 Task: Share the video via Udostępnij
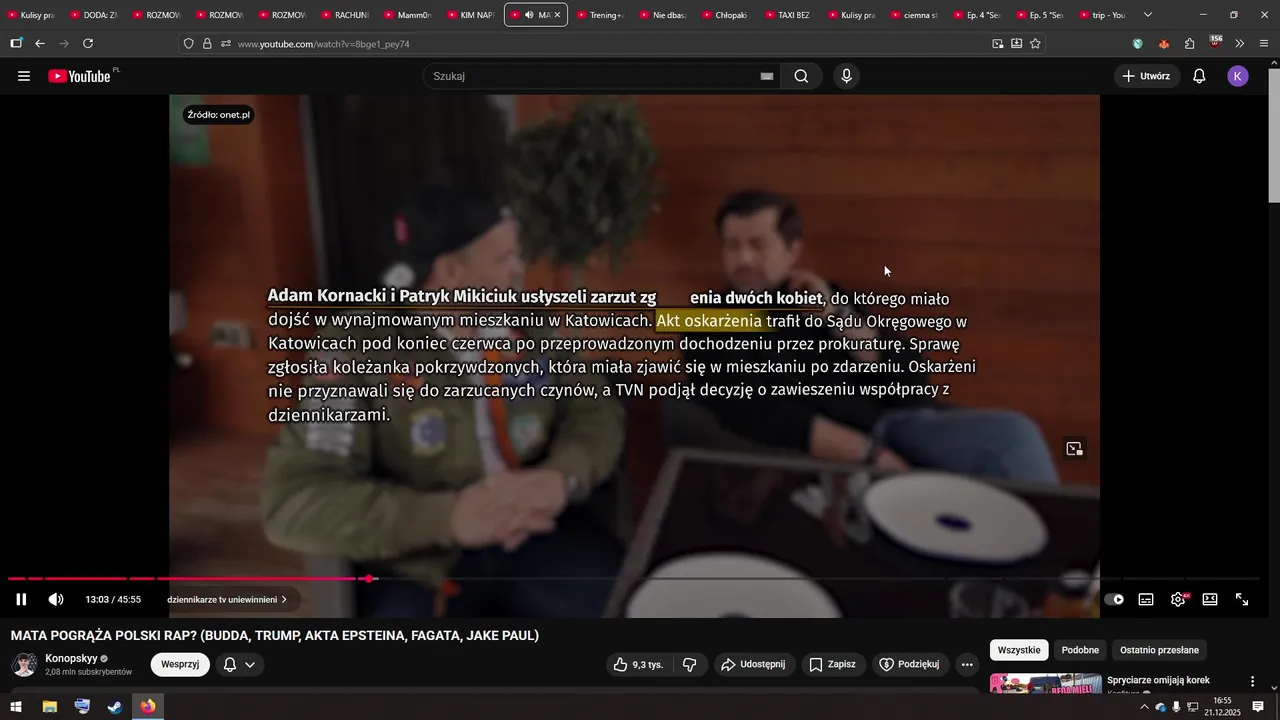pos(754,664)
